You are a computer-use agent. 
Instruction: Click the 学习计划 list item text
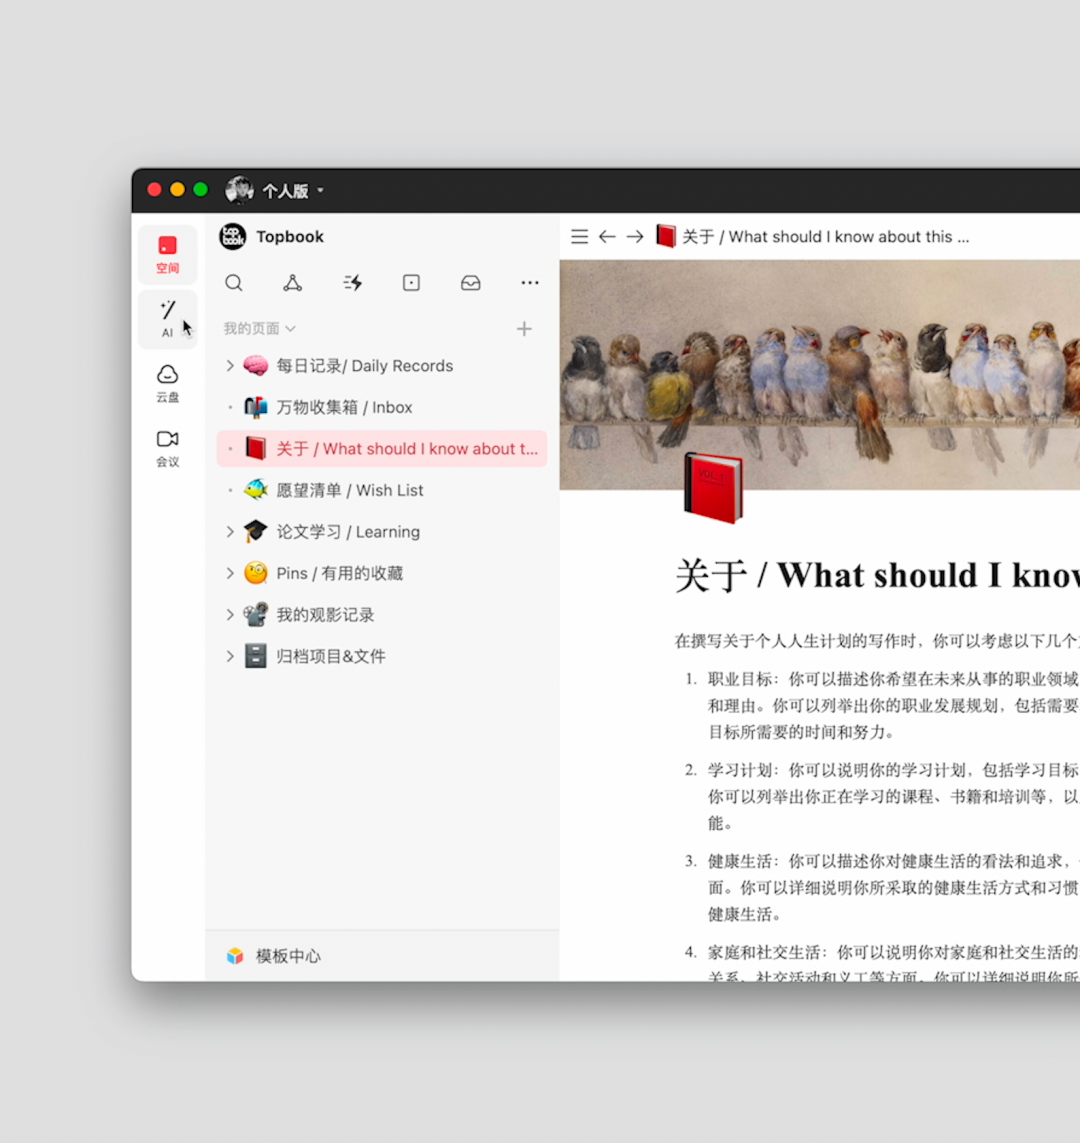pyautogui.click(x=893, y=797)
